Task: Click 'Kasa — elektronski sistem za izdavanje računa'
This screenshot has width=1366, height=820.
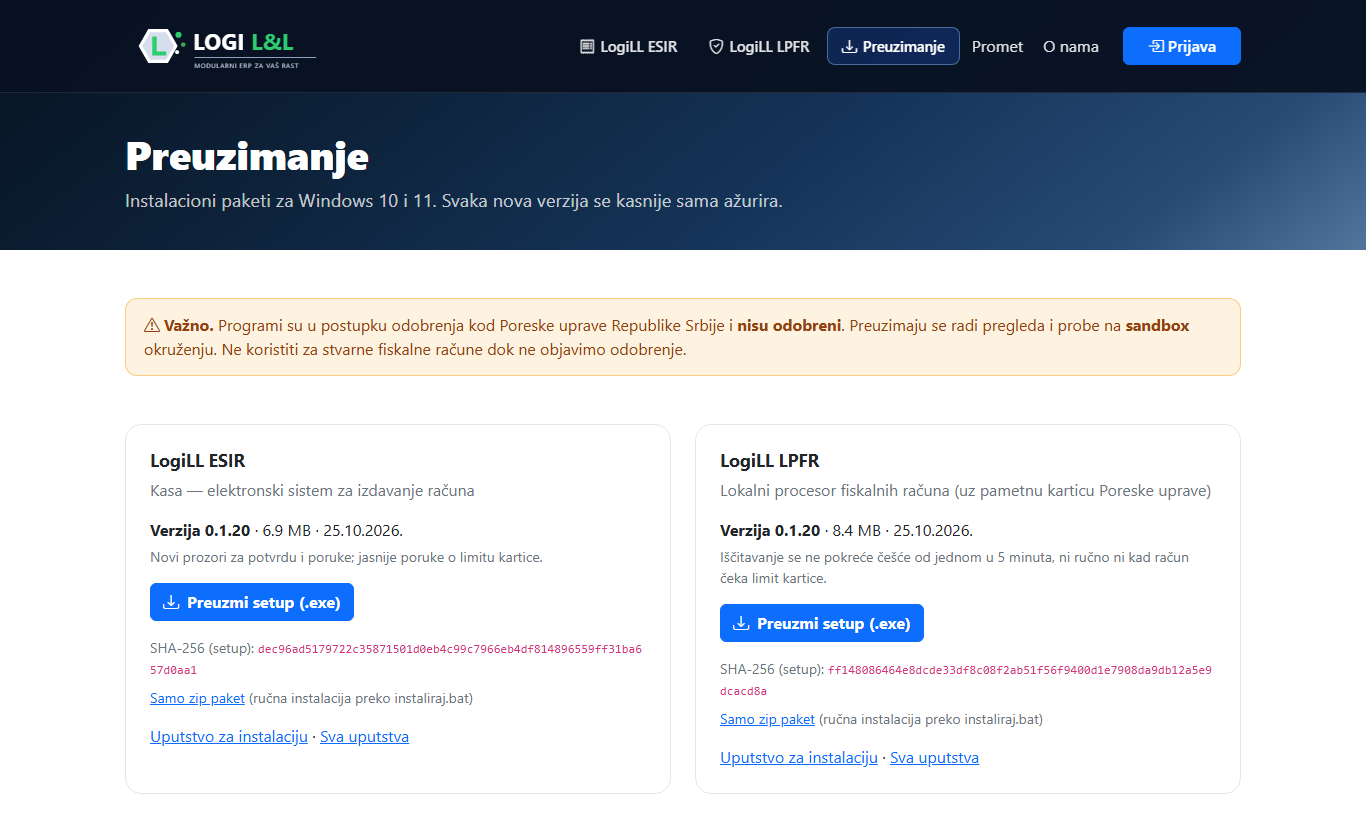Action: coord(312,491)
